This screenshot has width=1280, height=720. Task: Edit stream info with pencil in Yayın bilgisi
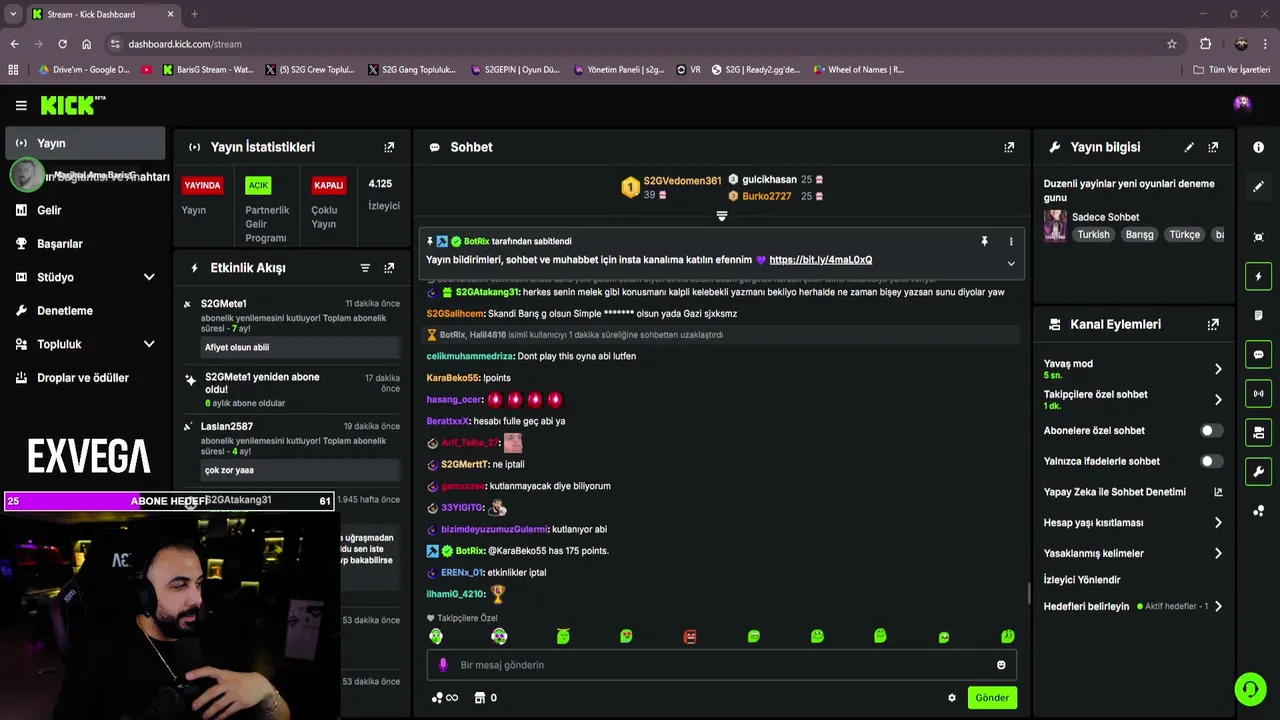1189,147
